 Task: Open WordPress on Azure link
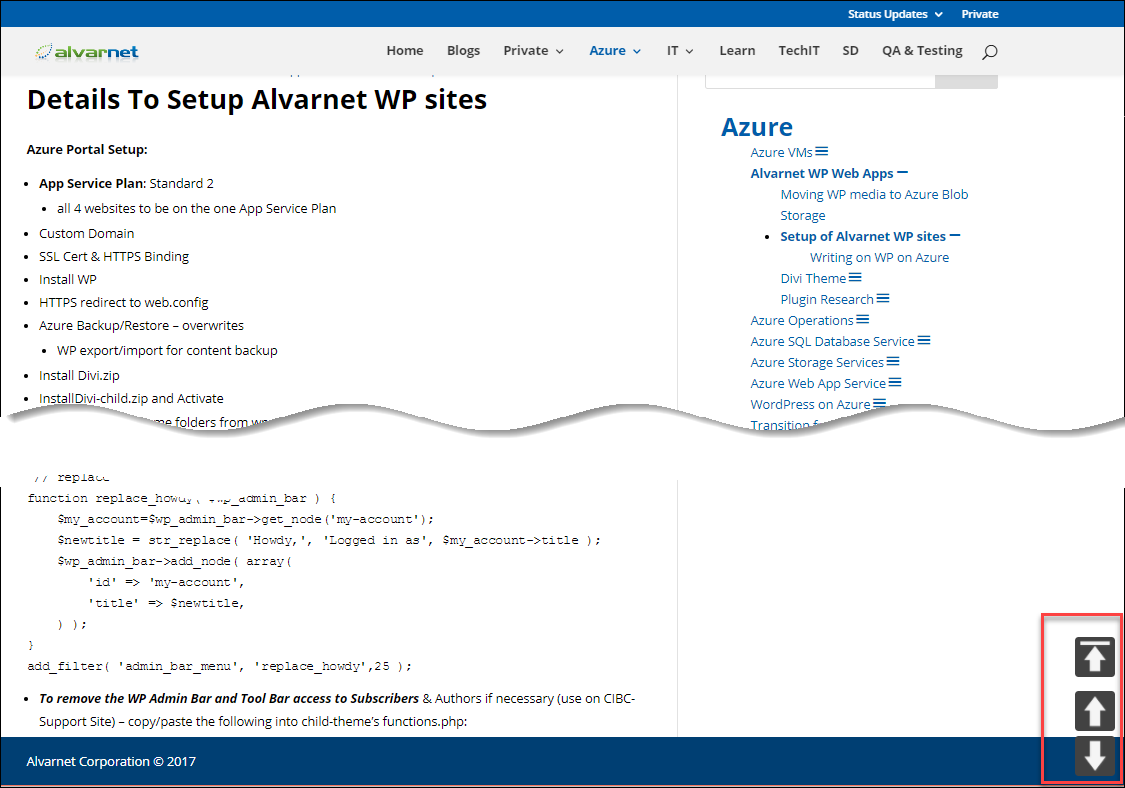click(x=810, y=403)
